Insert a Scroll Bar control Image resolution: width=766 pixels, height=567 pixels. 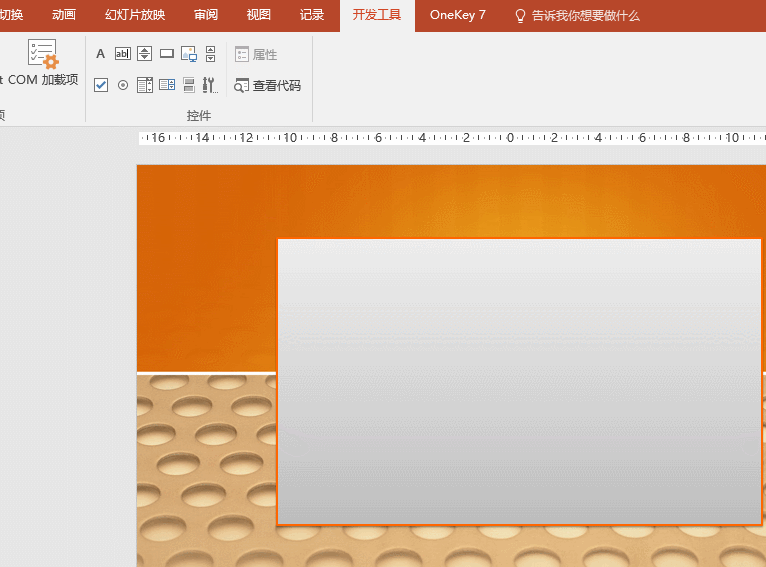click(210, 54)
